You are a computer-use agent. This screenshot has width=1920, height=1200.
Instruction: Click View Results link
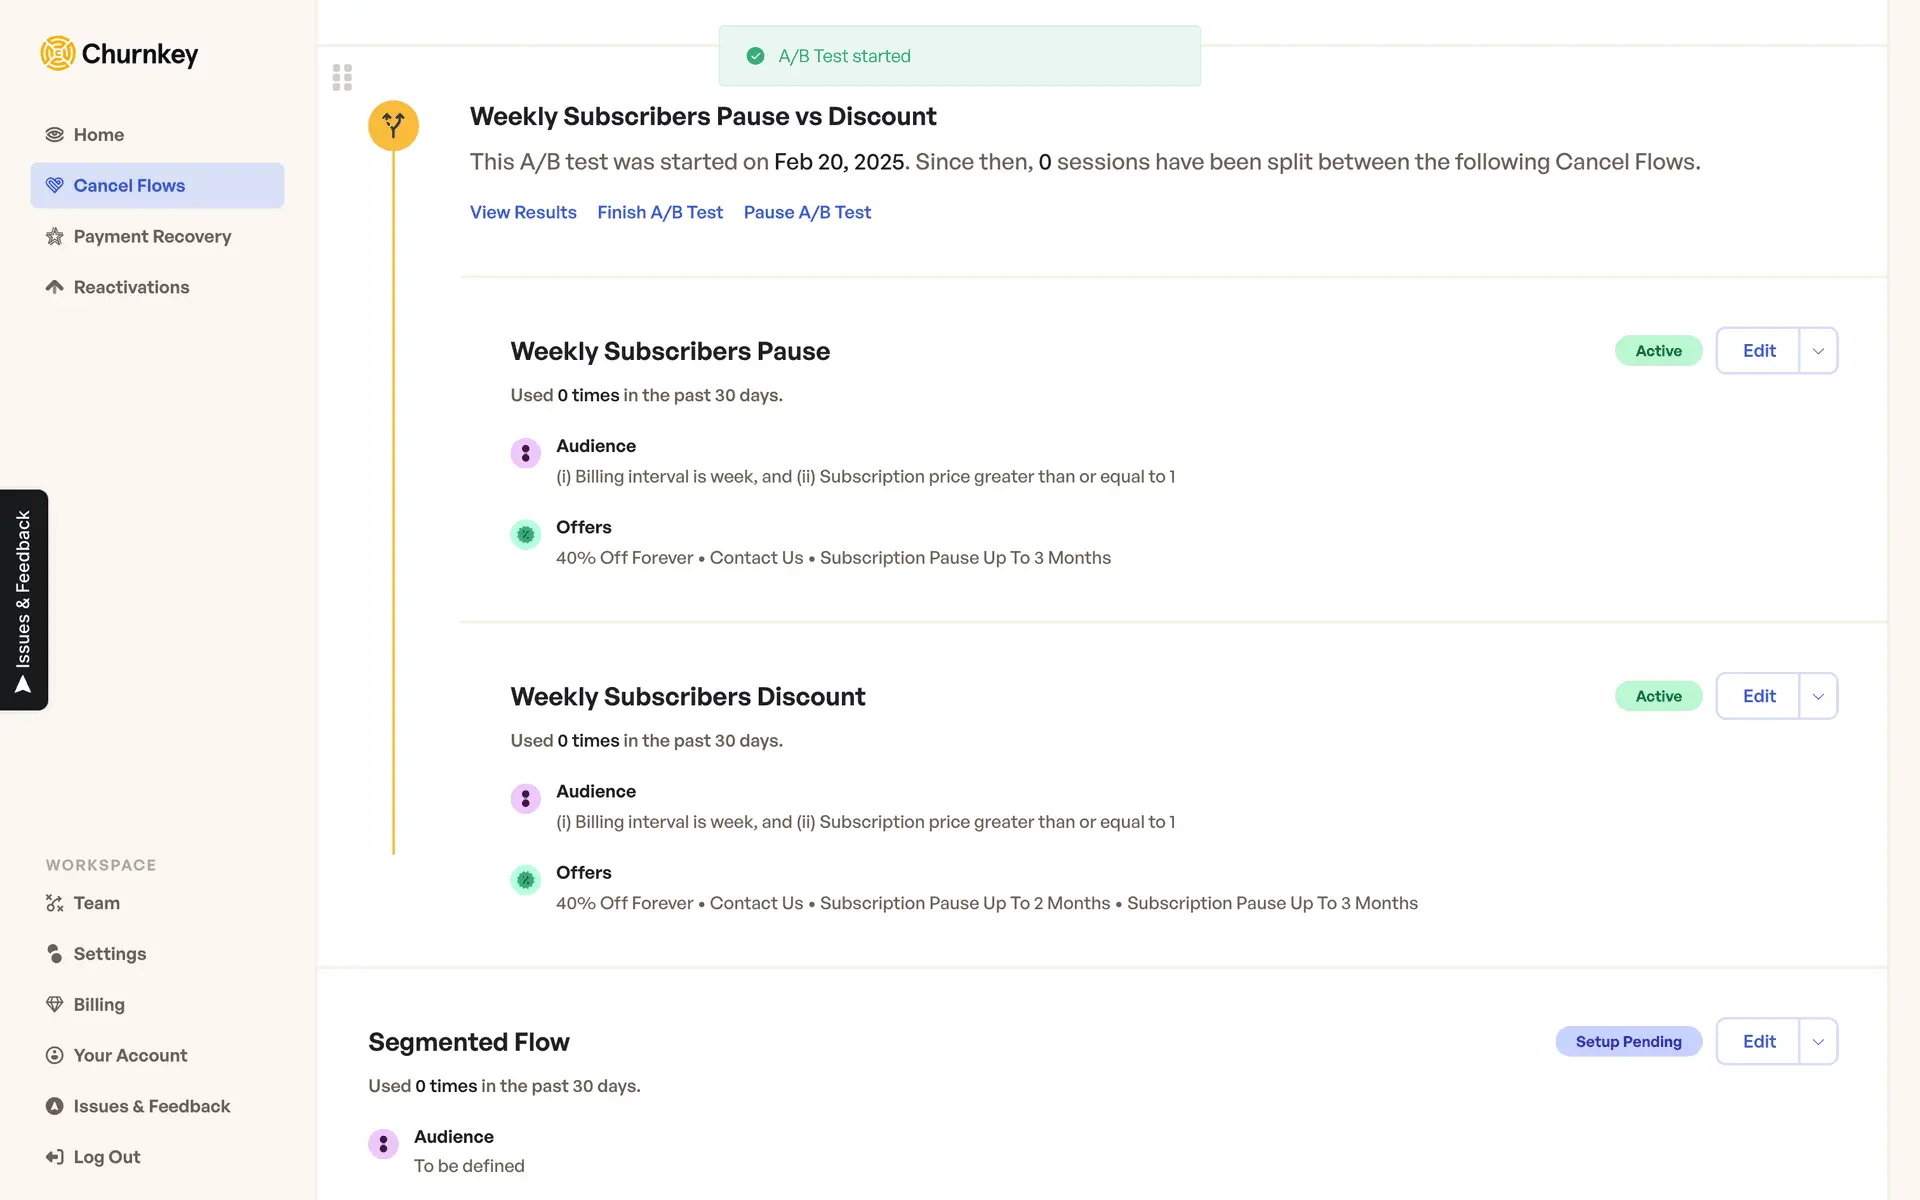coord(523,212)
